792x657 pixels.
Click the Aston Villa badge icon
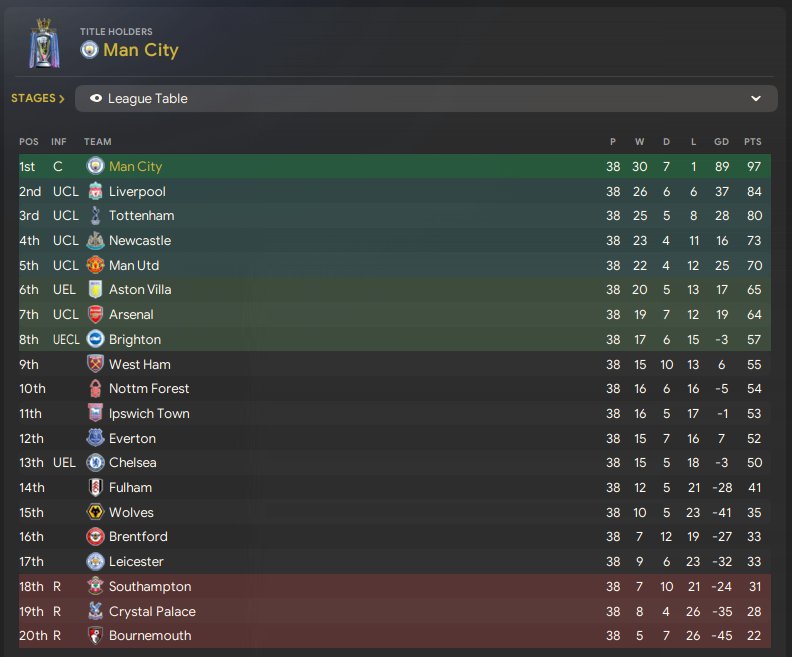96,290
